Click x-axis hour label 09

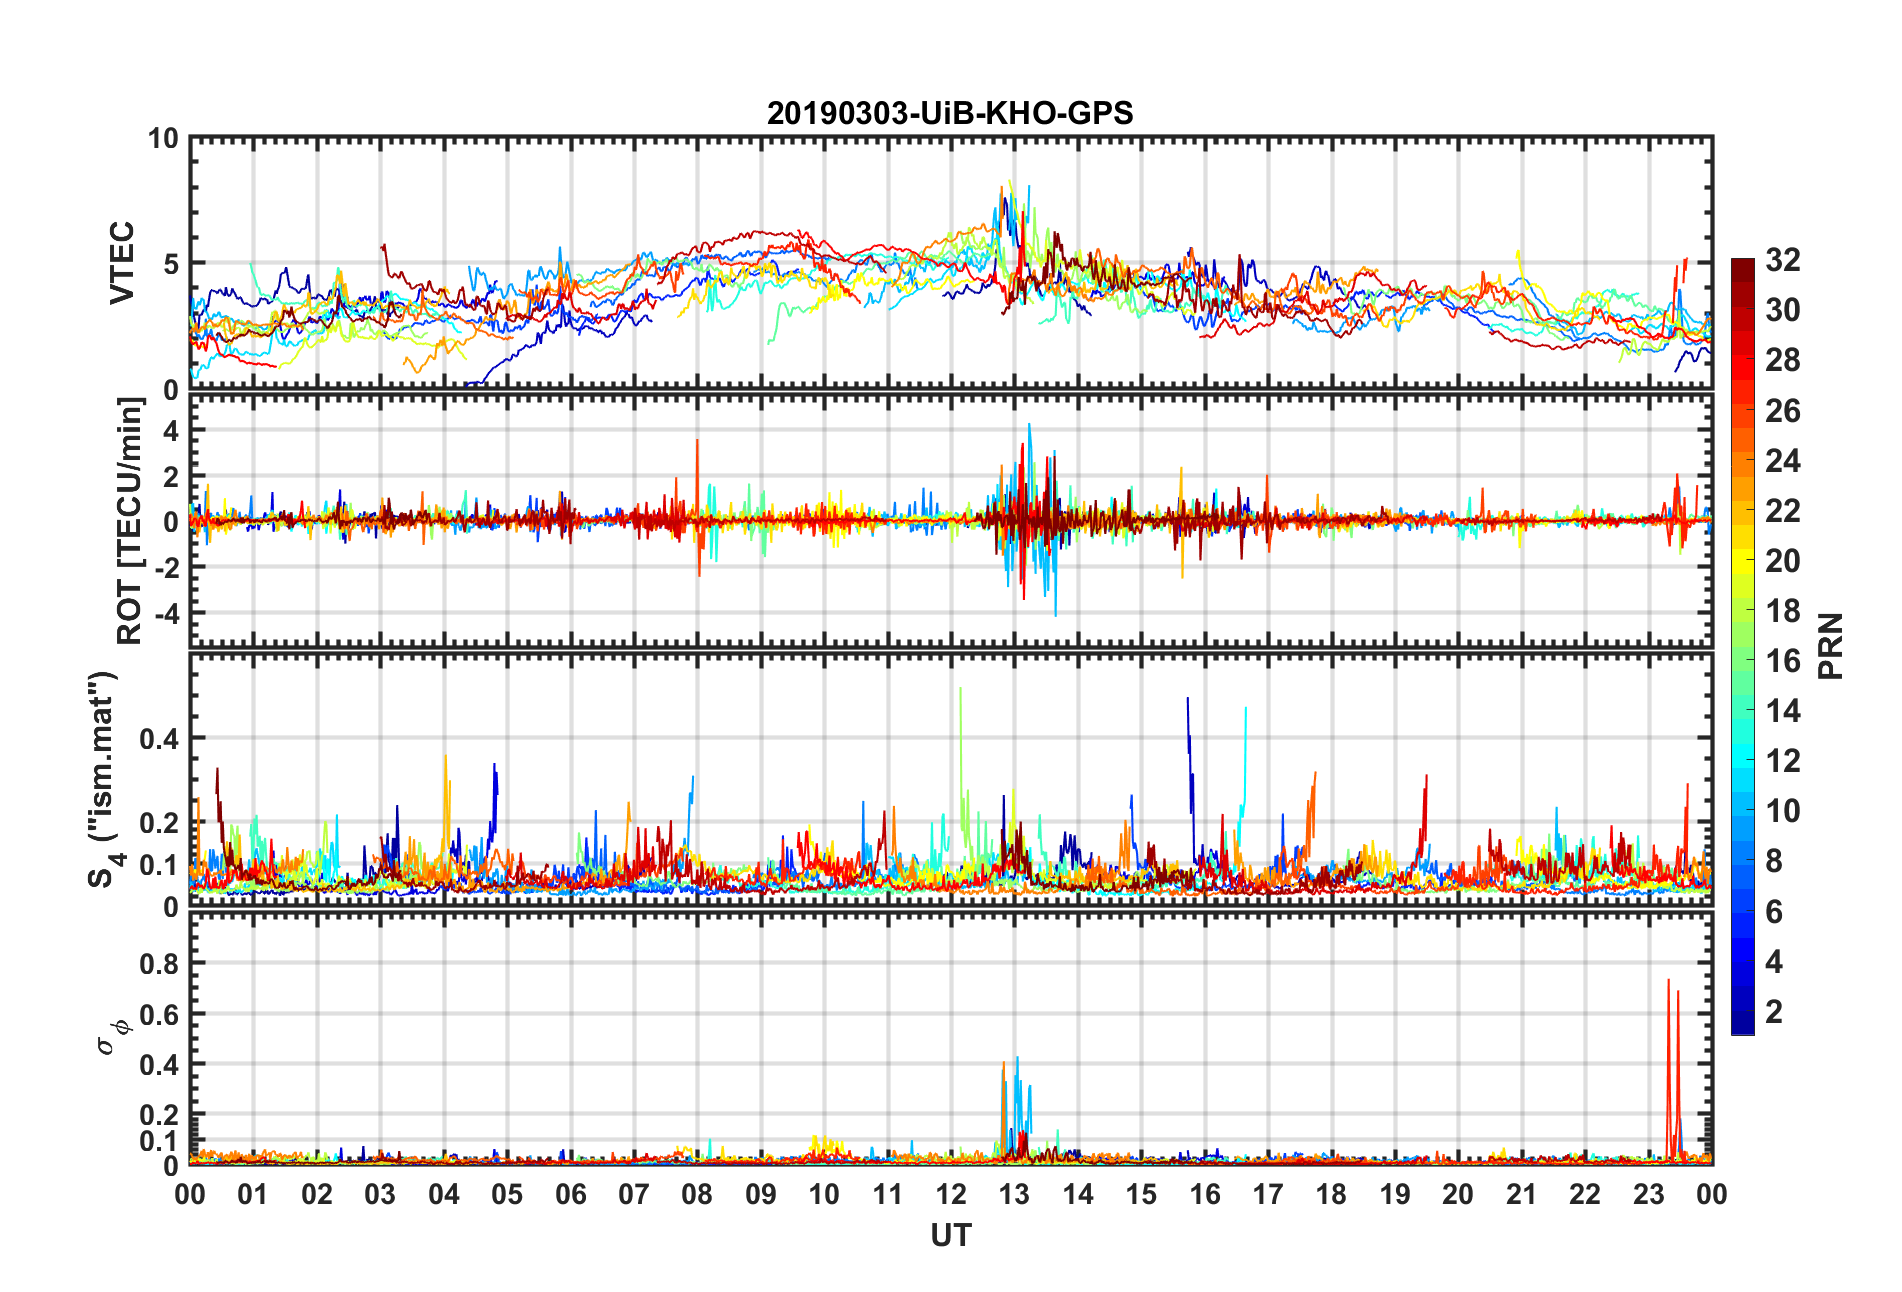click(761, 1194)
